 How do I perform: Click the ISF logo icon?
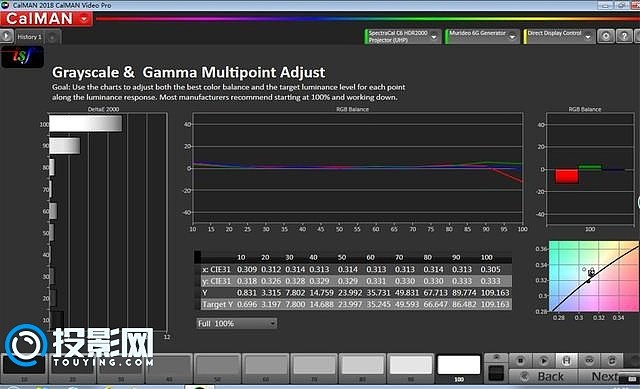coord(22,57)
